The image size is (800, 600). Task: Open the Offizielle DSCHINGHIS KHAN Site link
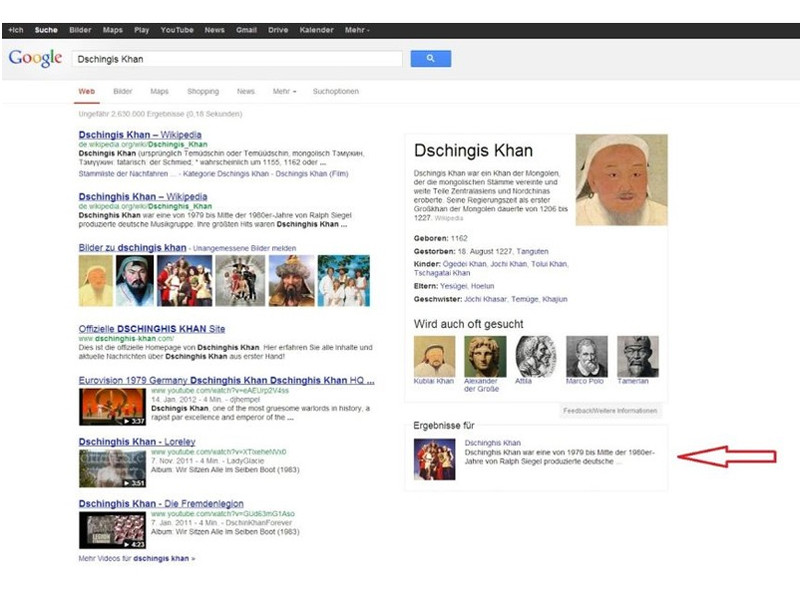pos(152,328)
